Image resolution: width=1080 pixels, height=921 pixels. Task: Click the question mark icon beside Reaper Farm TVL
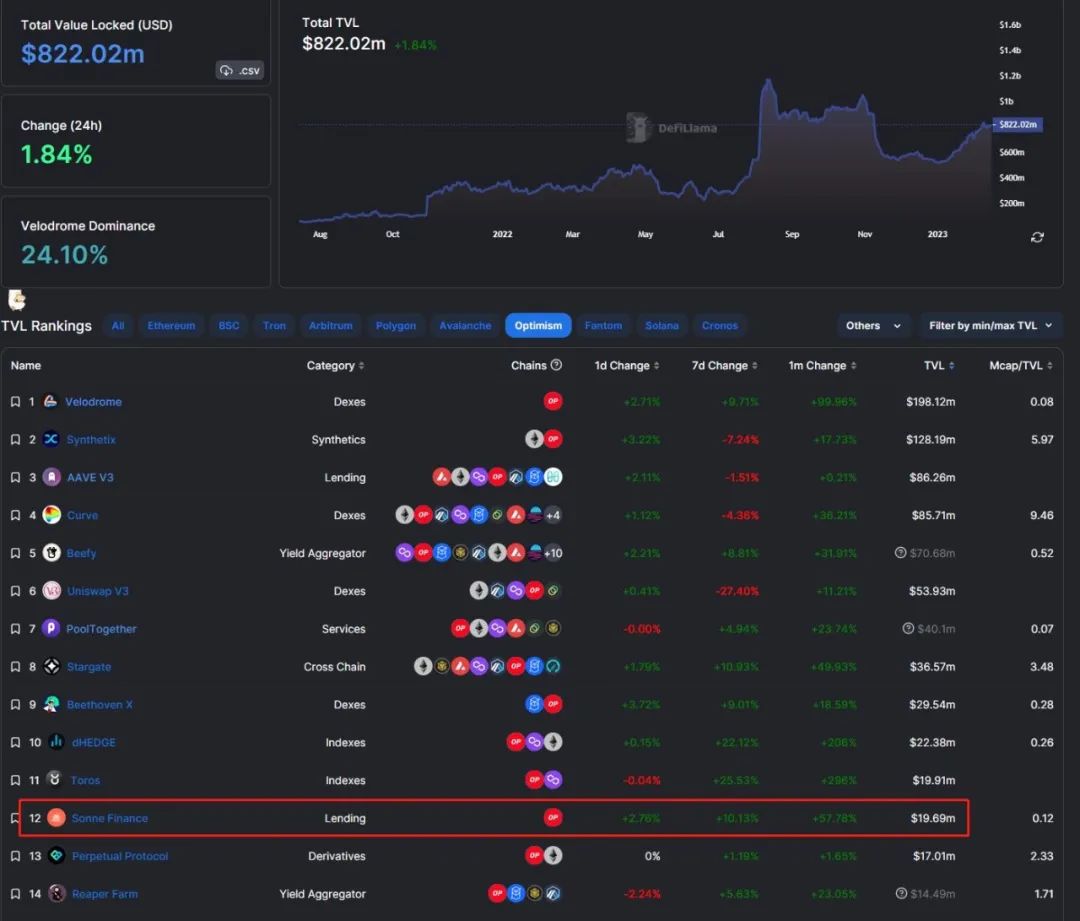901,893
